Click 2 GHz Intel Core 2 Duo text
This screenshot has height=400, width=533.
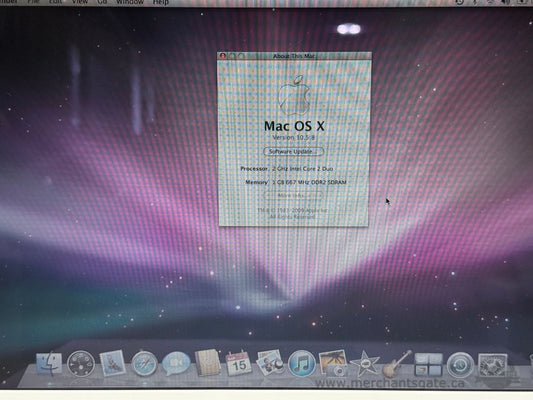pyautogui.click(x=303, y=169)
